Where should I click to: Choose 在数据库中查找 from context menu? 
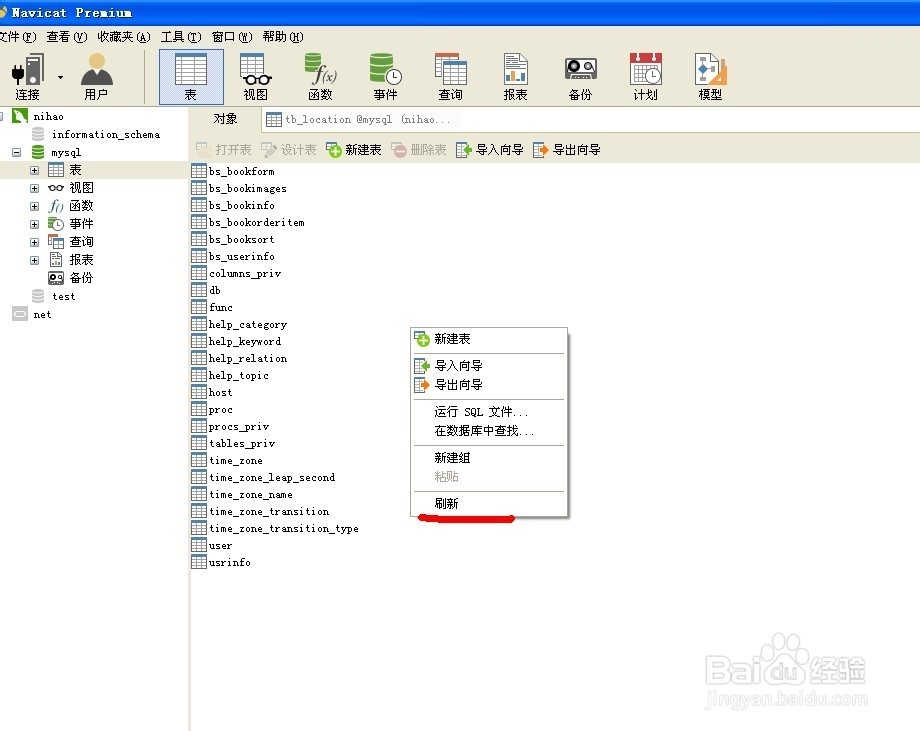489,431
